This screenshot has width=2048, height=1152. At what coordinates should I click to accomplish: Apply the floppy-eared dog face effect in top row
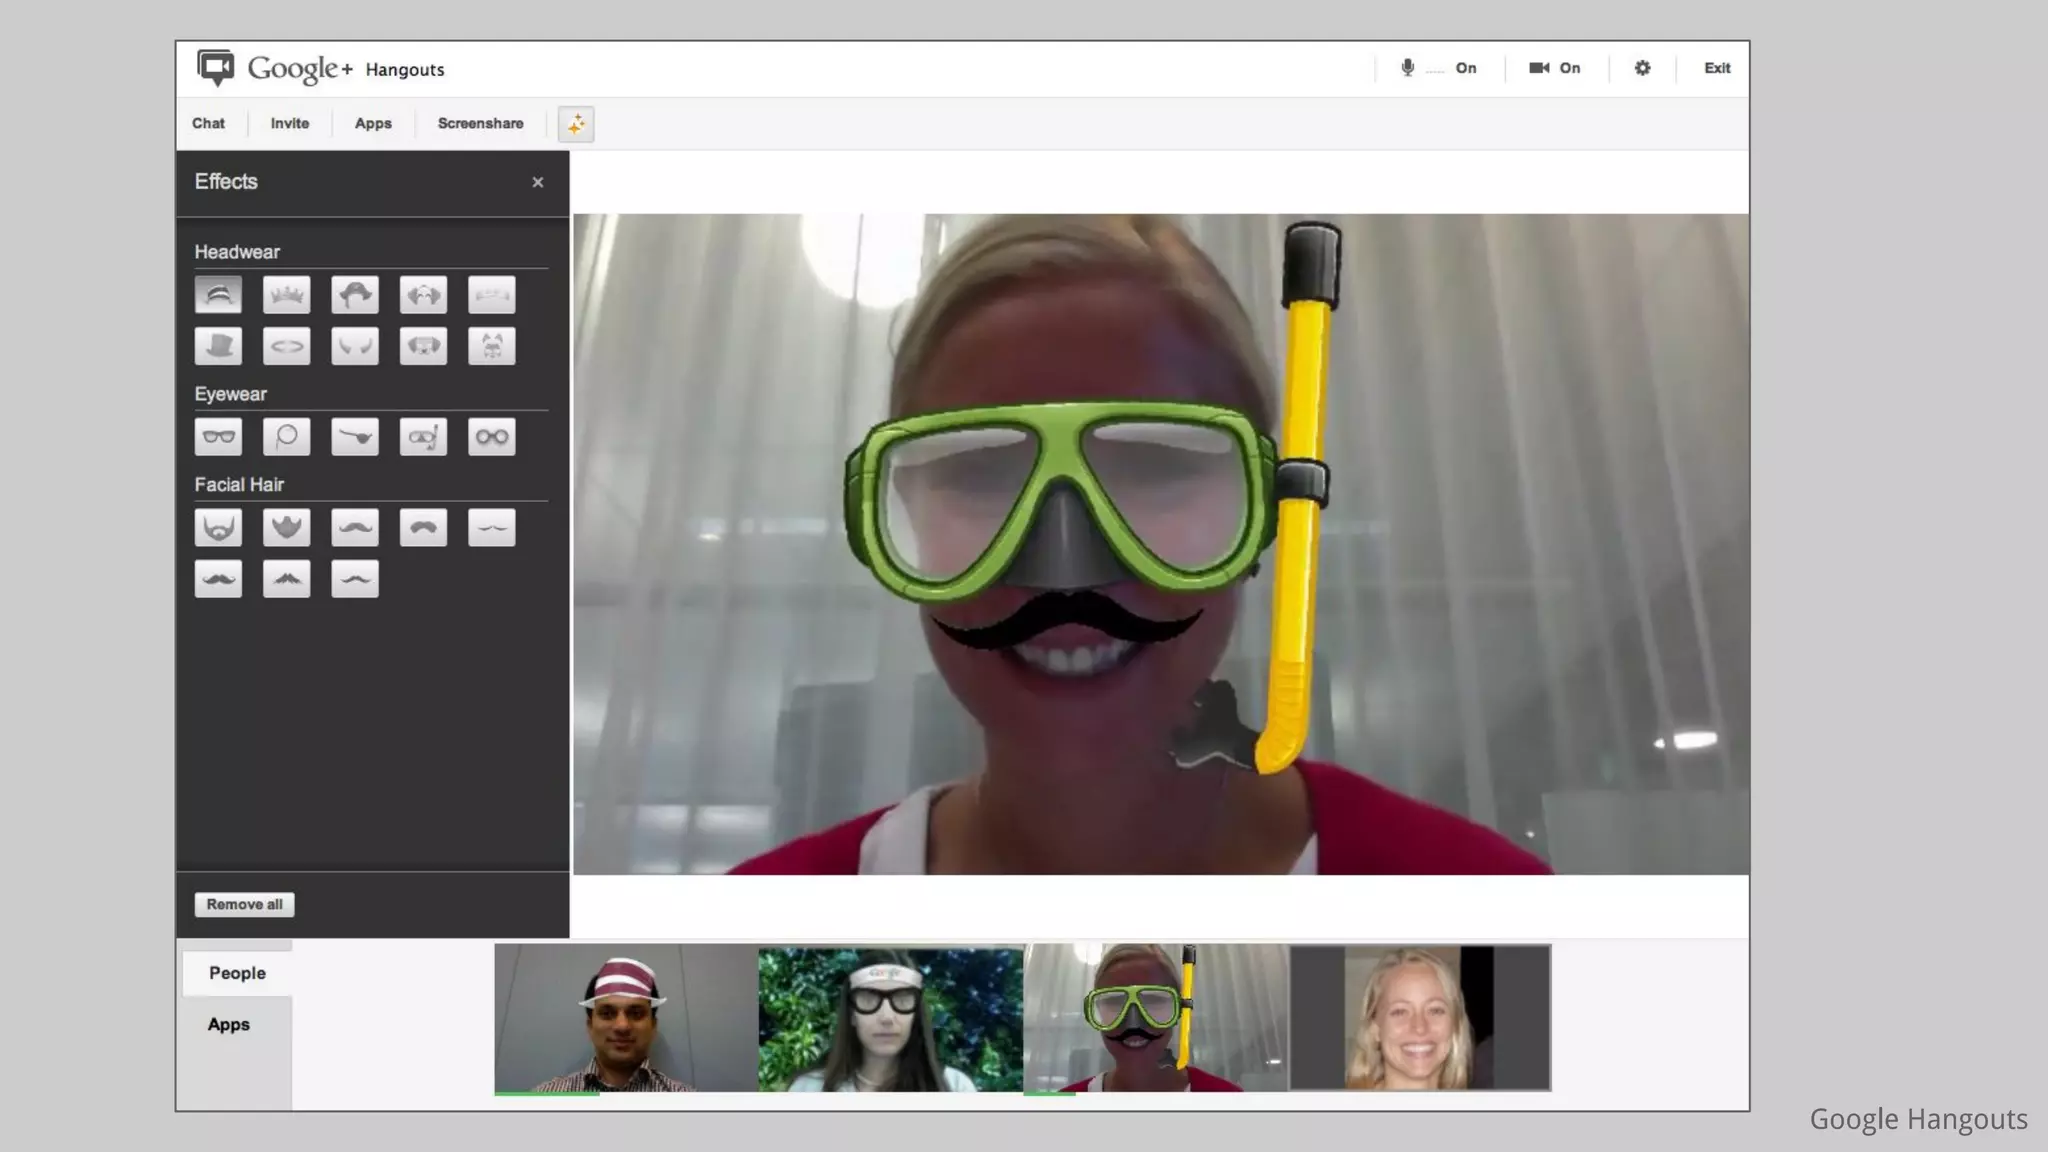pyautogui.click(x=423, y=295)
